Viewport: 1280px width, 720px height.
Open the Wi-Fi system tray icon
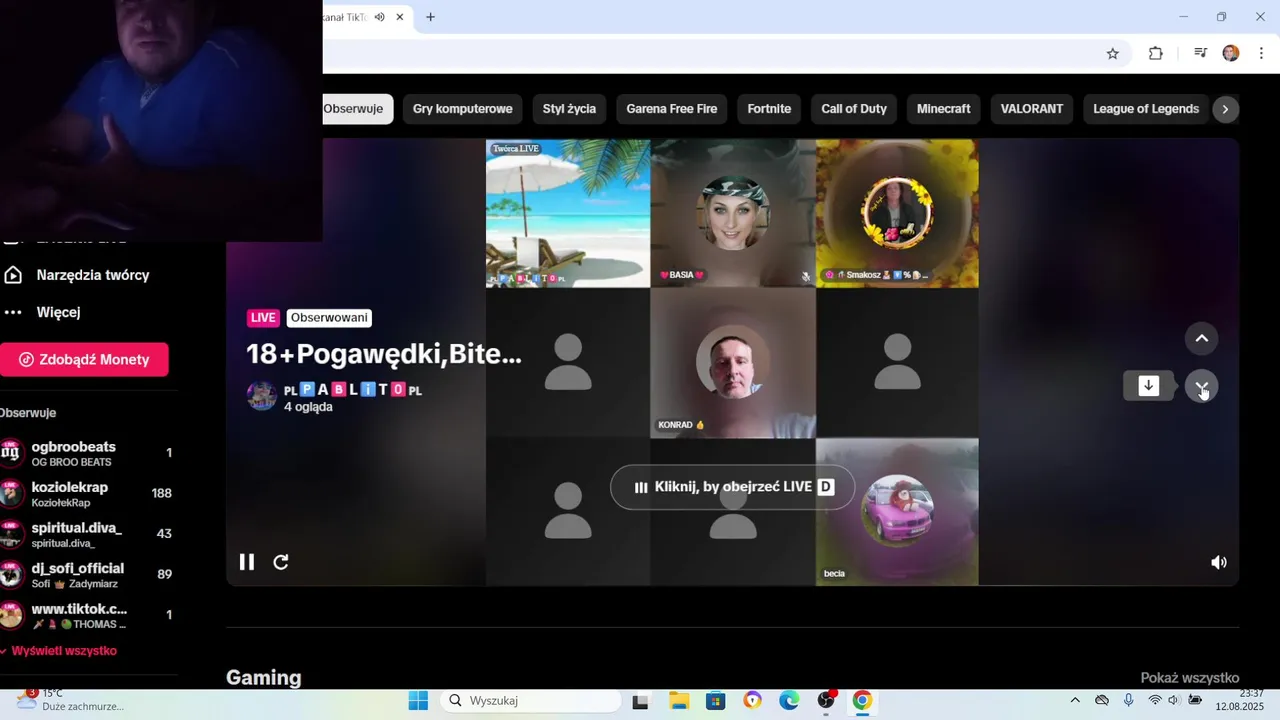coord(1155,700)
